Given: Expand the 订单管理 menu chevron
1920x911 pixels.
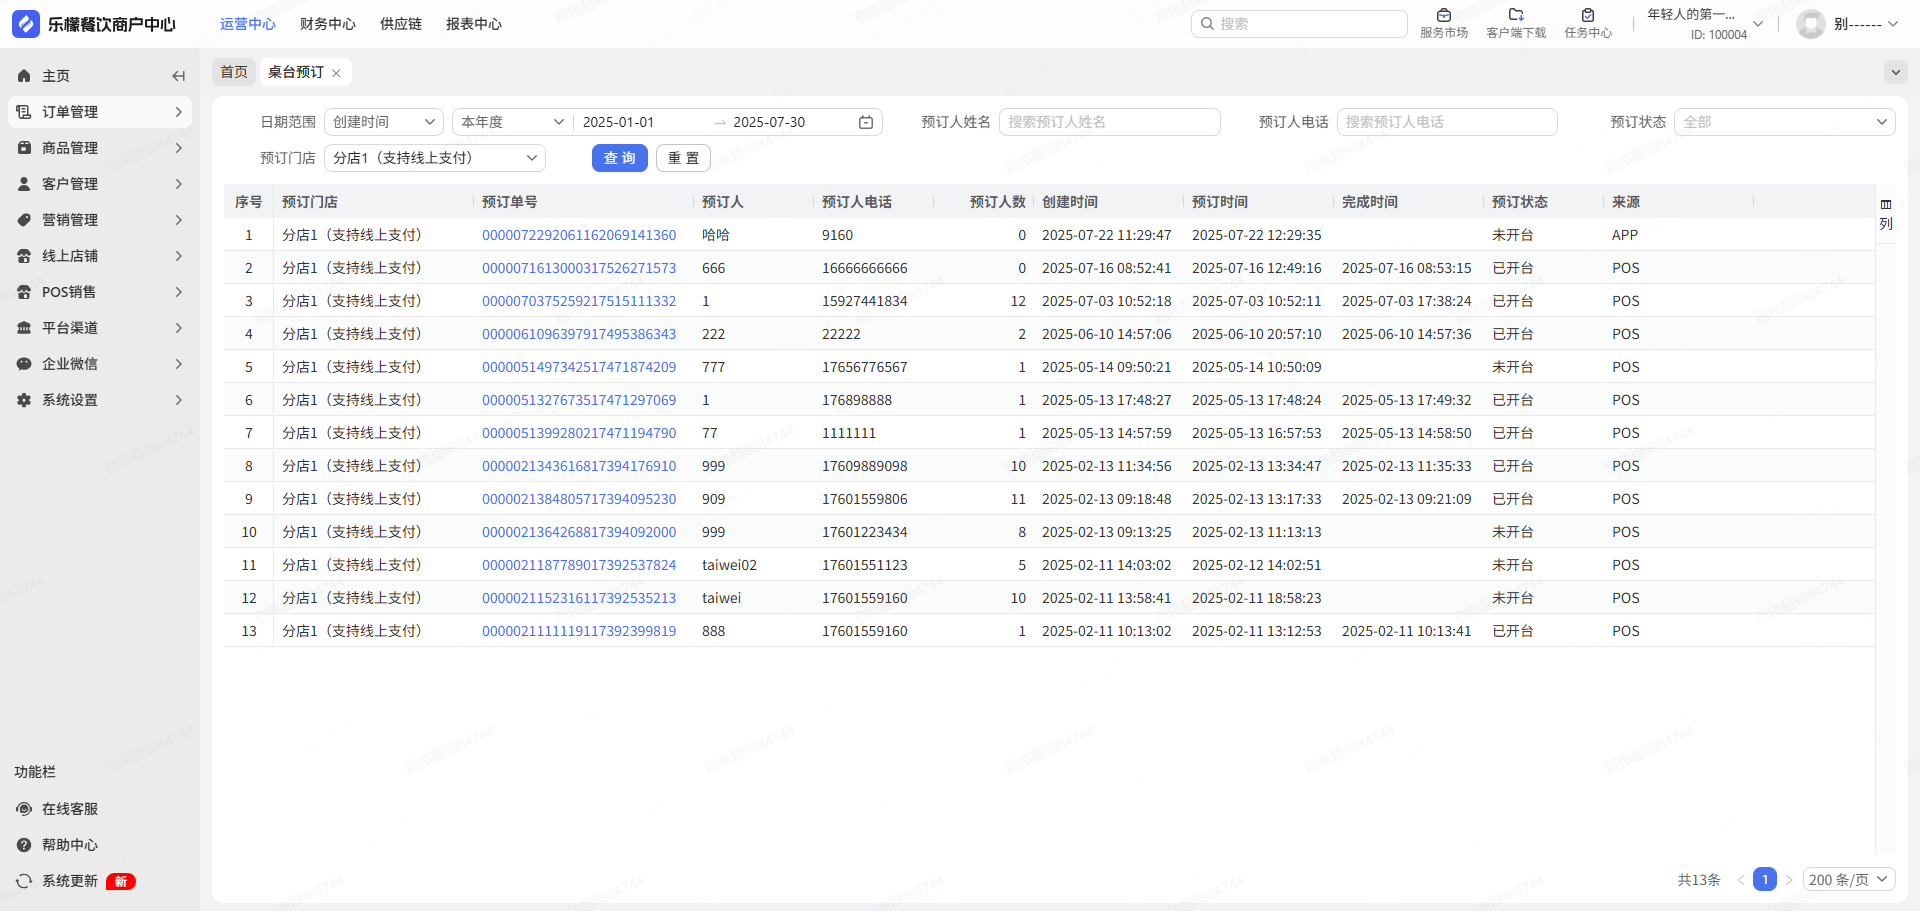Looking at the screenshot, I should [x=179, y=112].
